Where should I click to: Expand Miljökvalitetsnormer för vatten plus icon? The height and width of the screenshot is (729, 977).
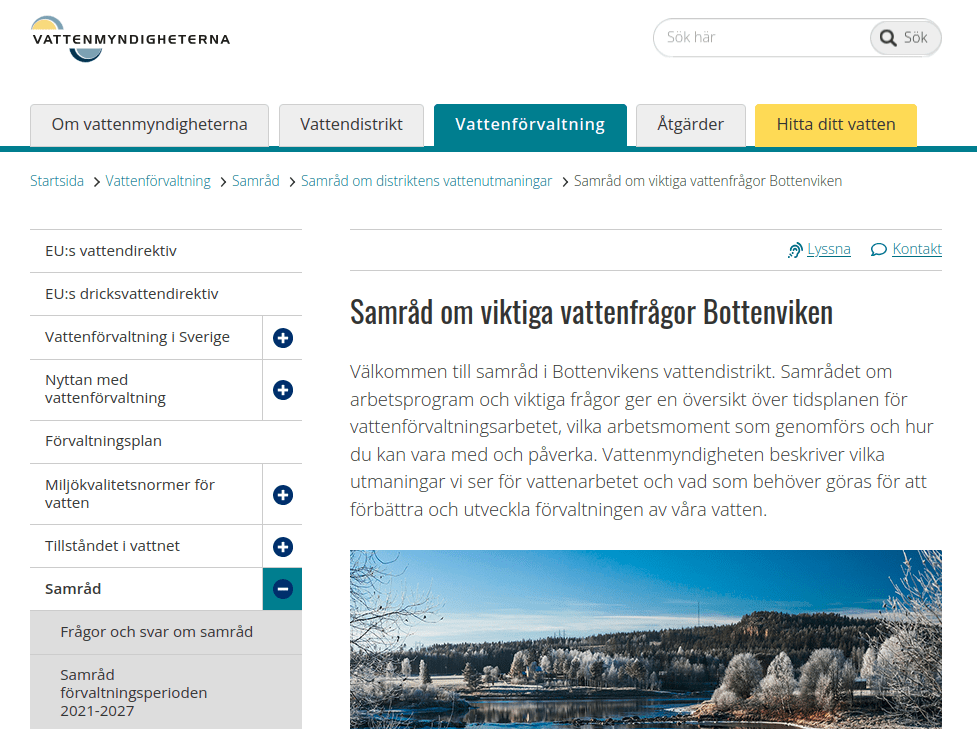(283, 495)
